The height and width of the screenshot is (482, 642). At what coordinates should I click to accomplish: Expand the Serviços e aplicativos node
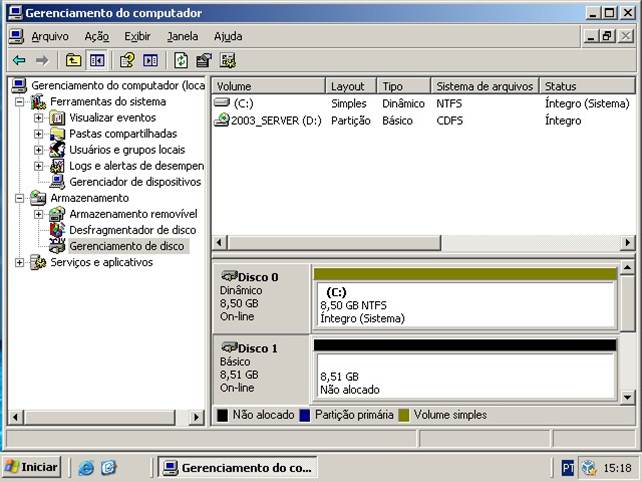(19, 262)
